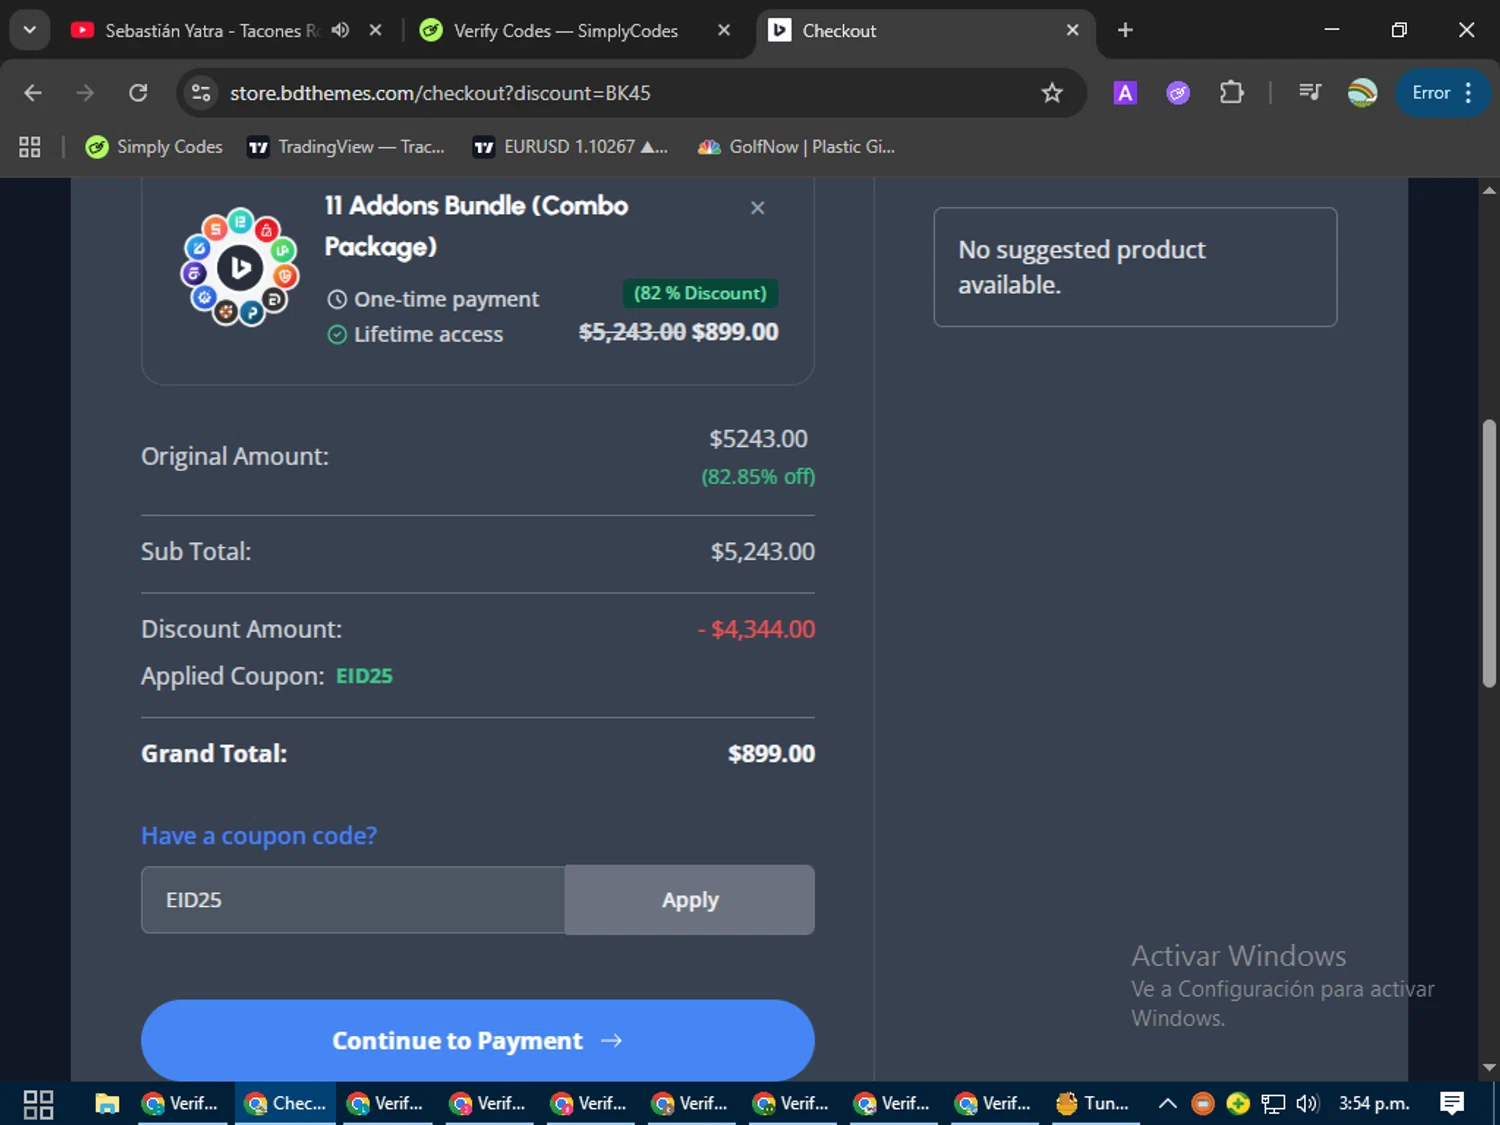Viewport: 1500px width, 1125px height.
Task: Bookmark this page with star icon
Action: [x=1052, y=93]
